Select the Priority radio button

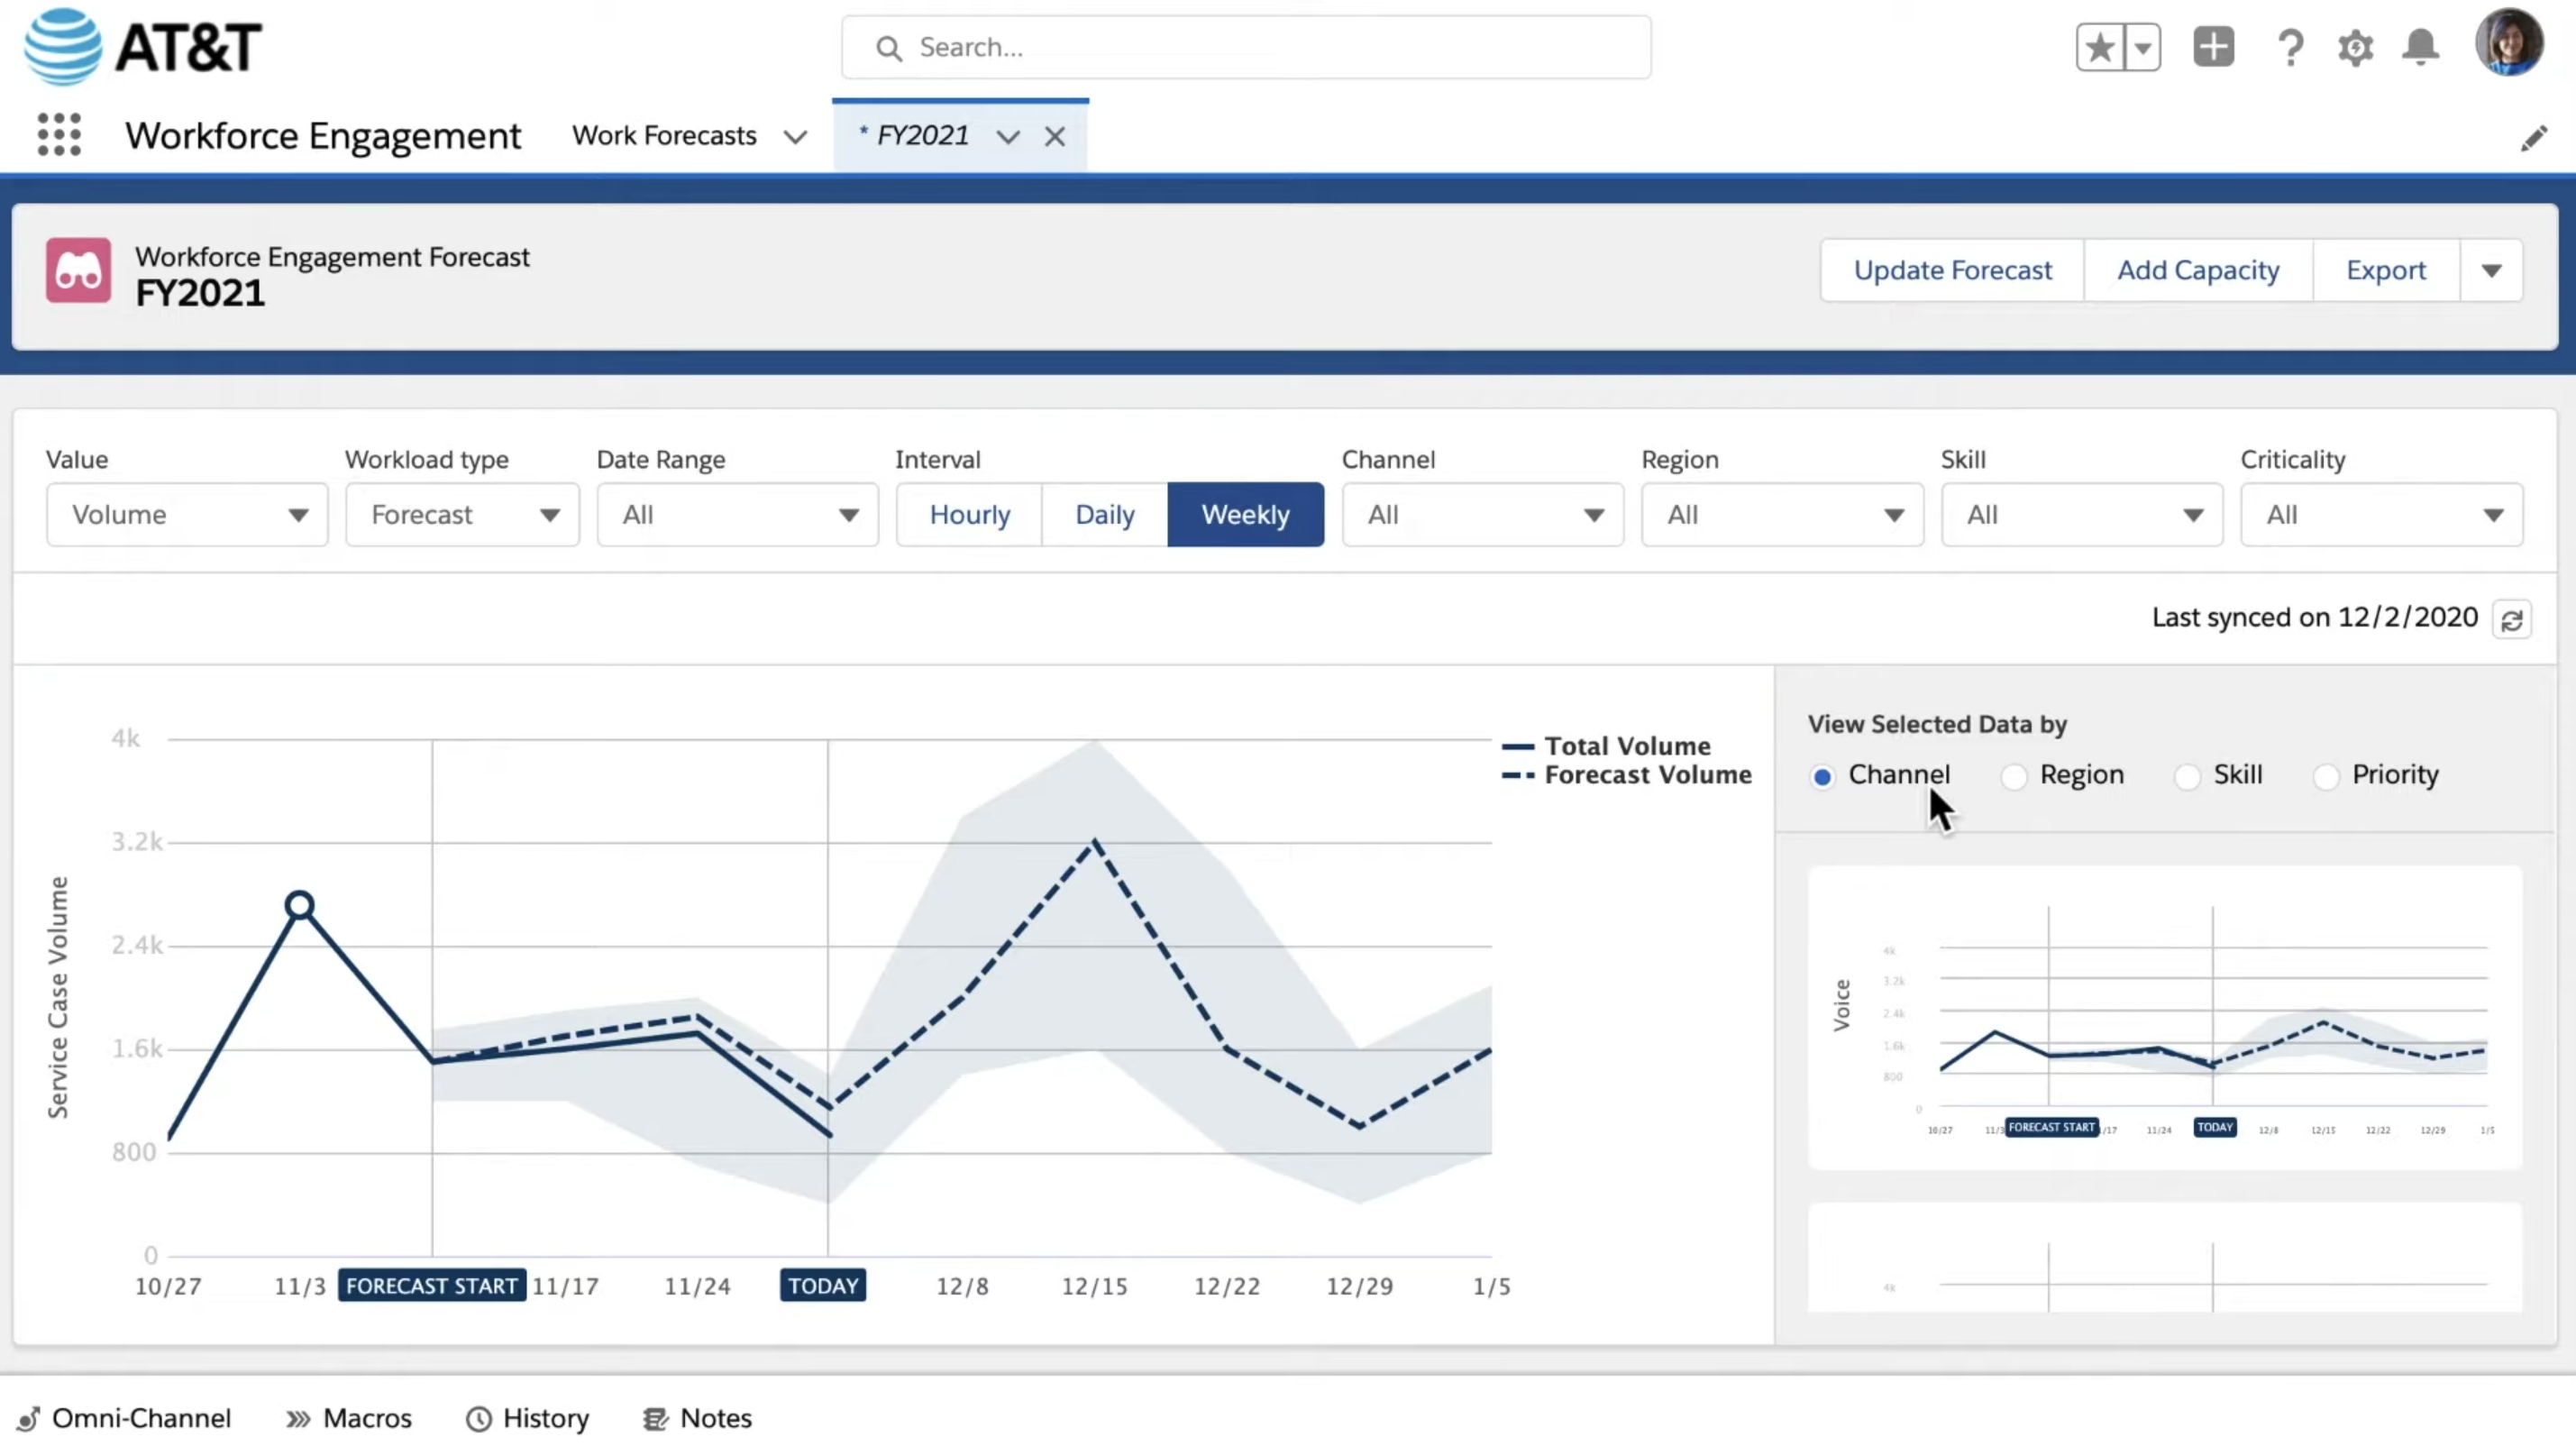pyautogui.click(x=2326, y=776)
